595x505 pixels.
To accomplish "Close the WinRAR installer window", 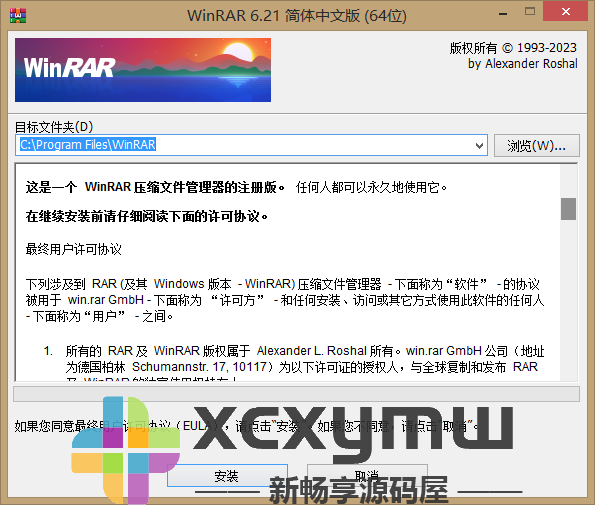I will [x=566, y=12].
